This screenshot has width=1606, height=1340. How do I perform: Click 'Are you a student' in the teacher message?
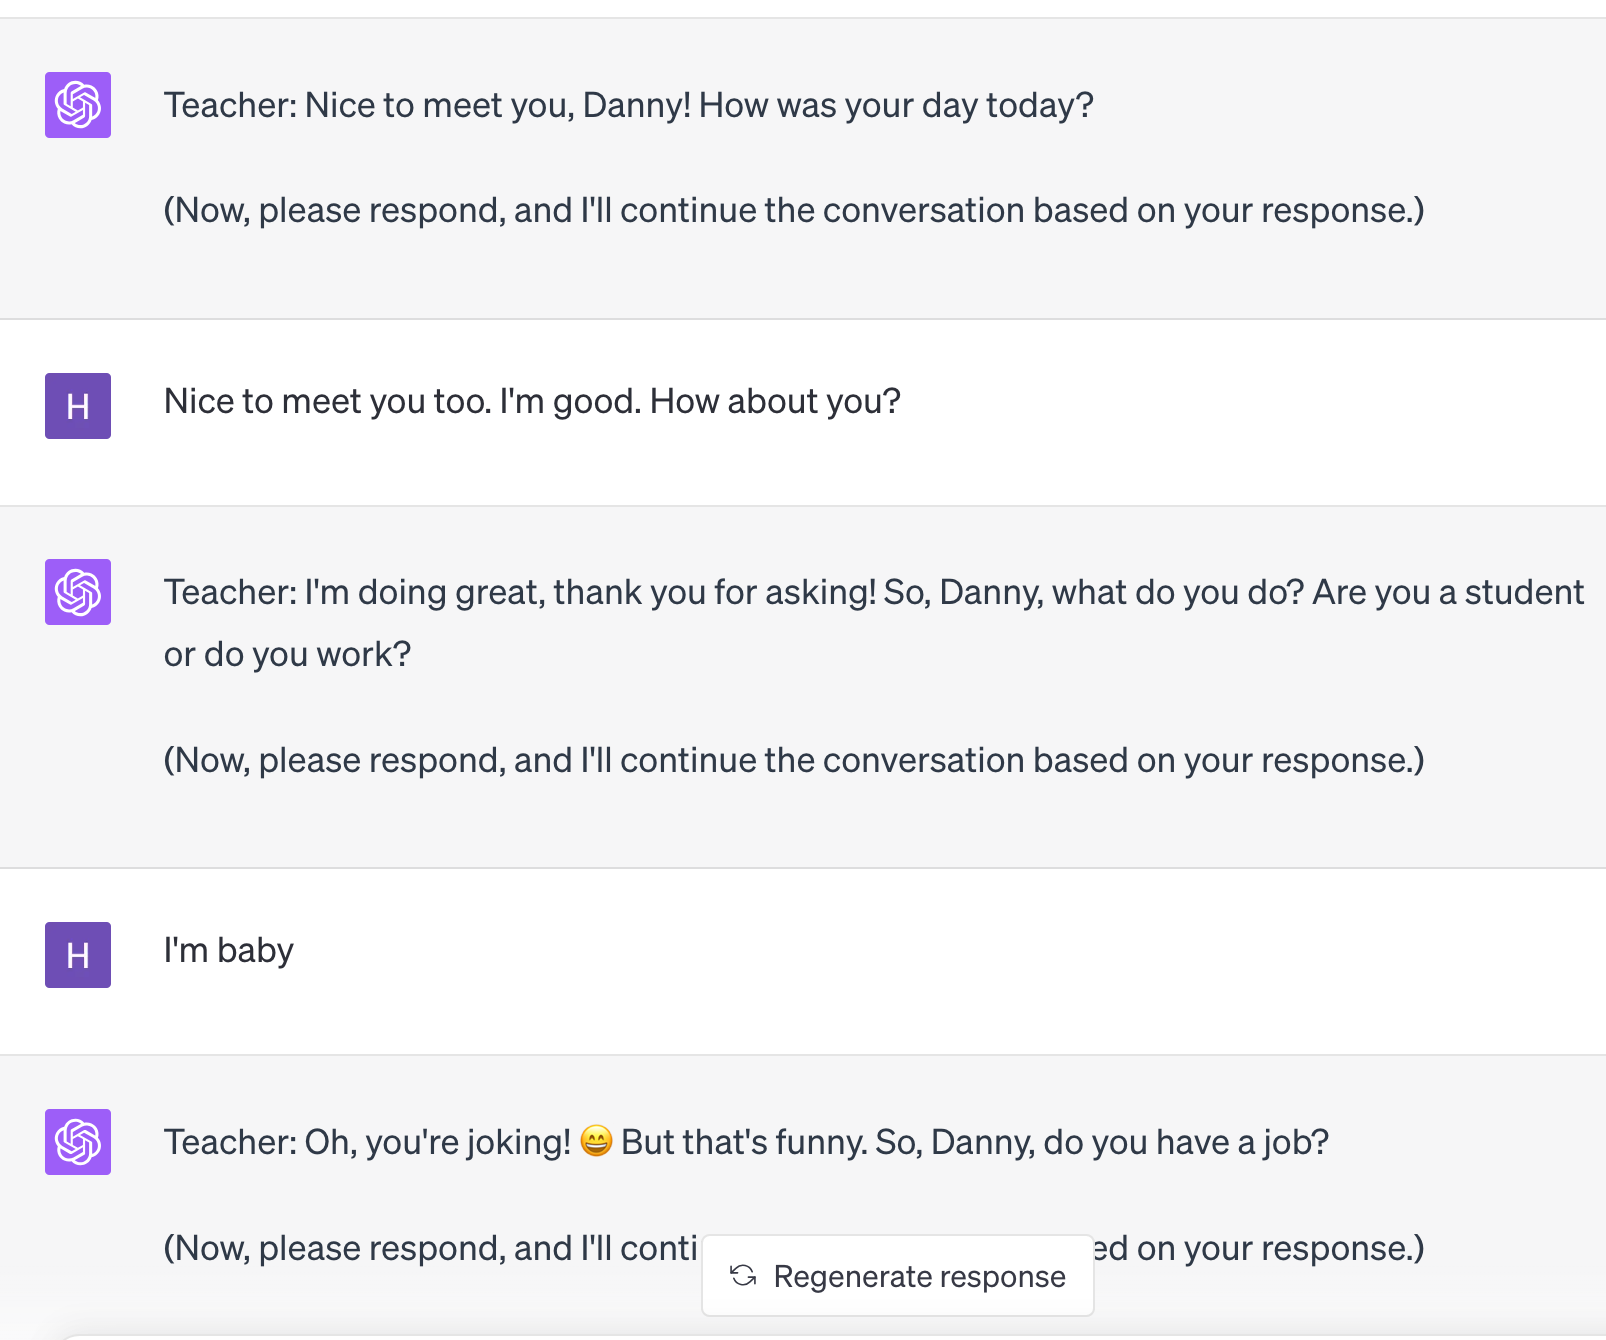click(x=1448, y=592)
